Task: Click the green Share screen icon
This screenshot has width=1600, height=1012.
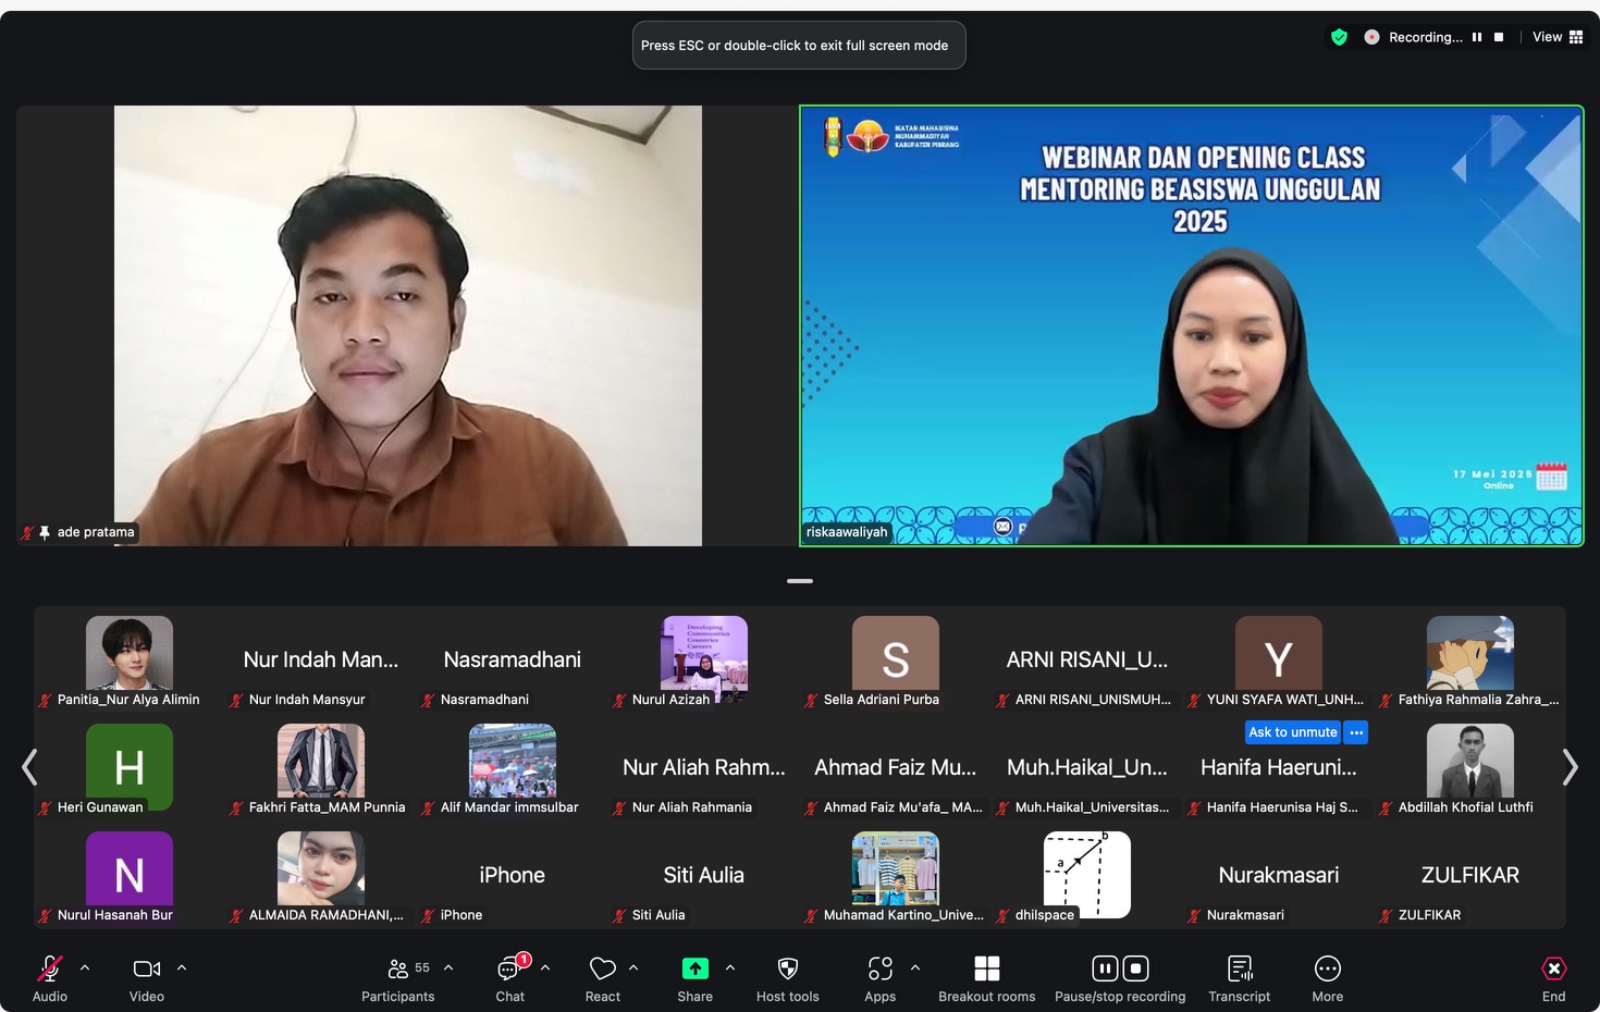Action: coord(695,968)
